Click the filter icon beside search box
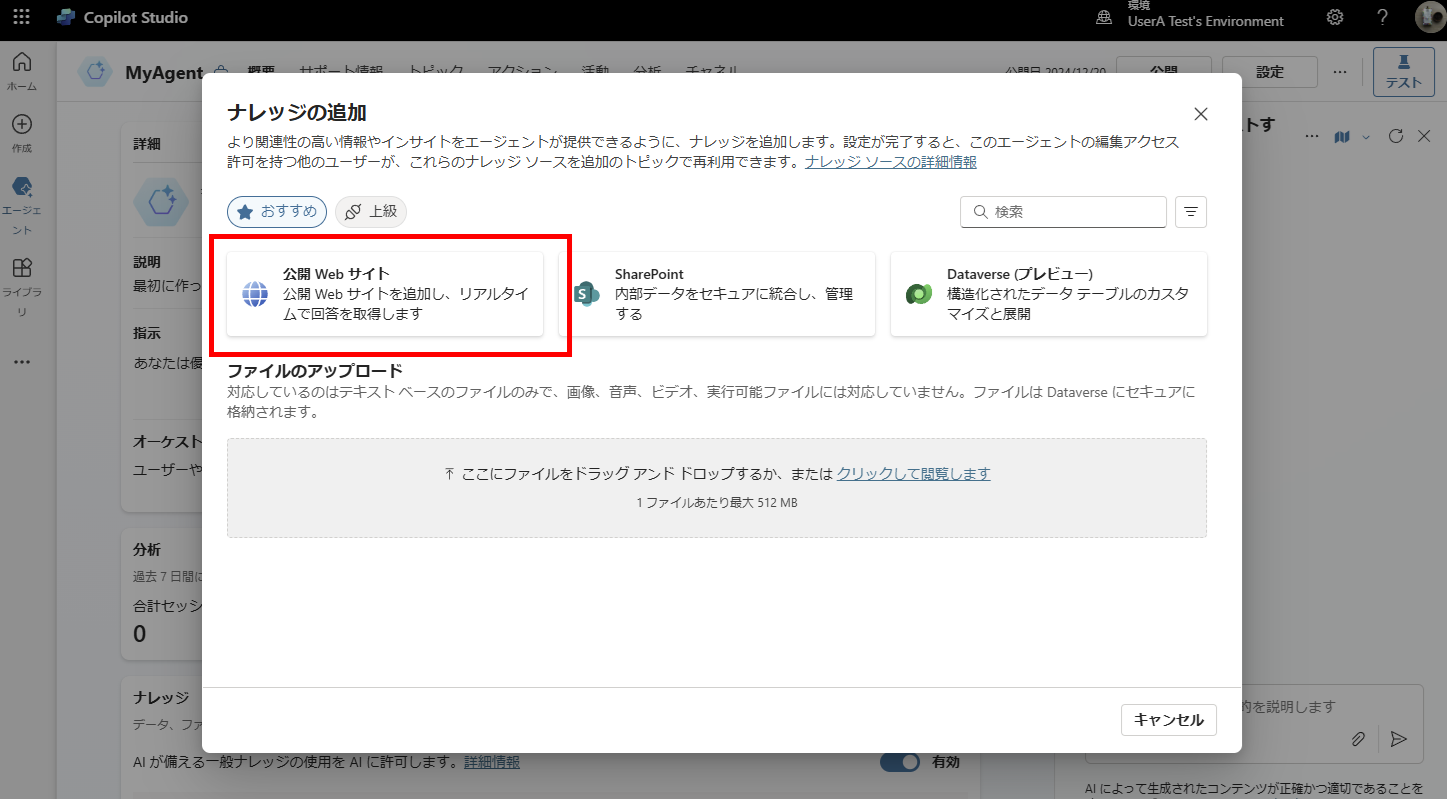 1191,212
